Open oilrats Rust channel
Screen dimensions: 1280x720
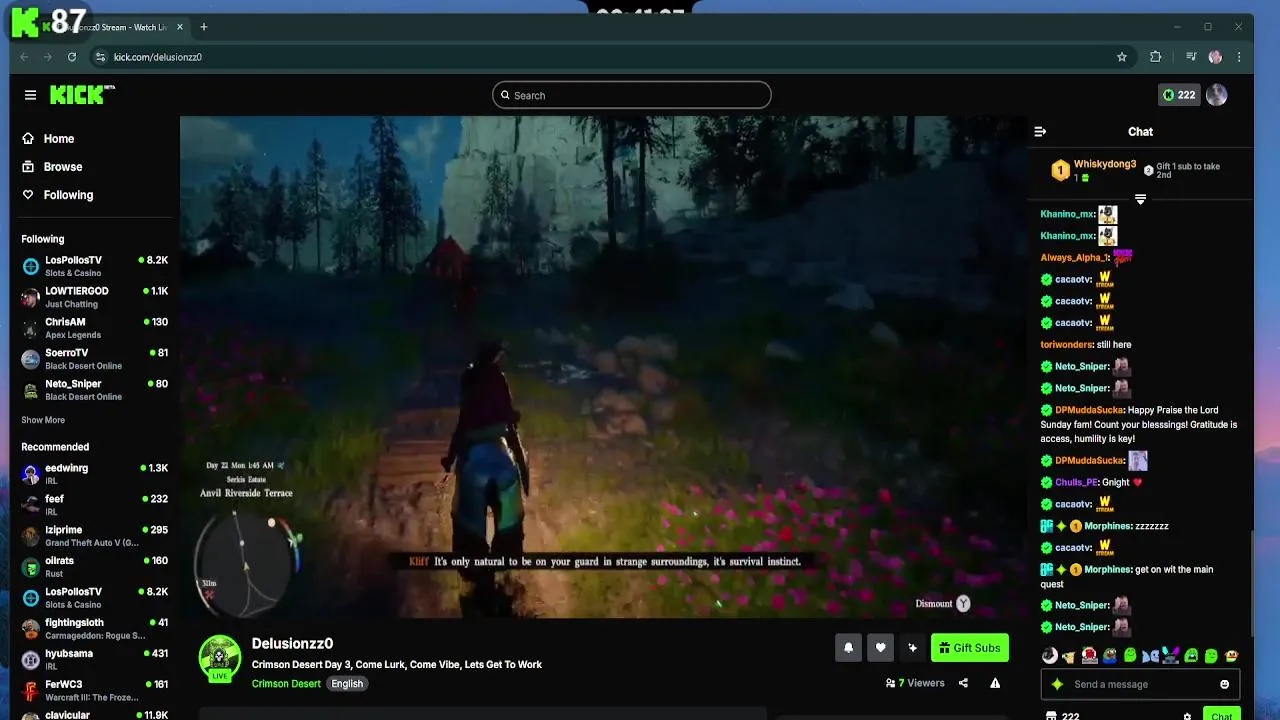(95, 567)
